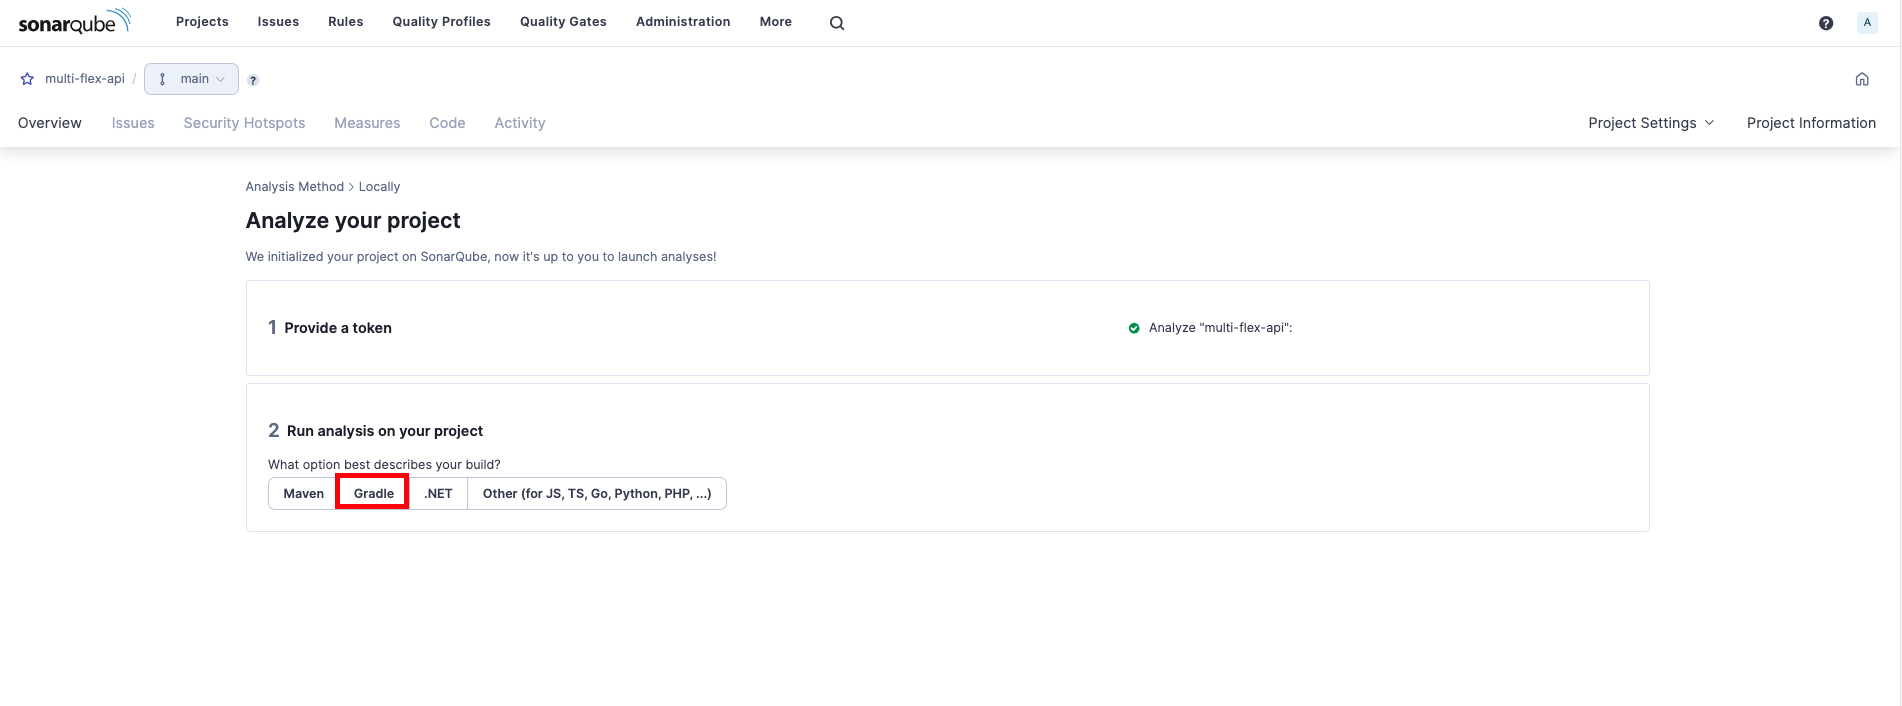
Task: Open the More menu
Action: click(x=775, y=22)
